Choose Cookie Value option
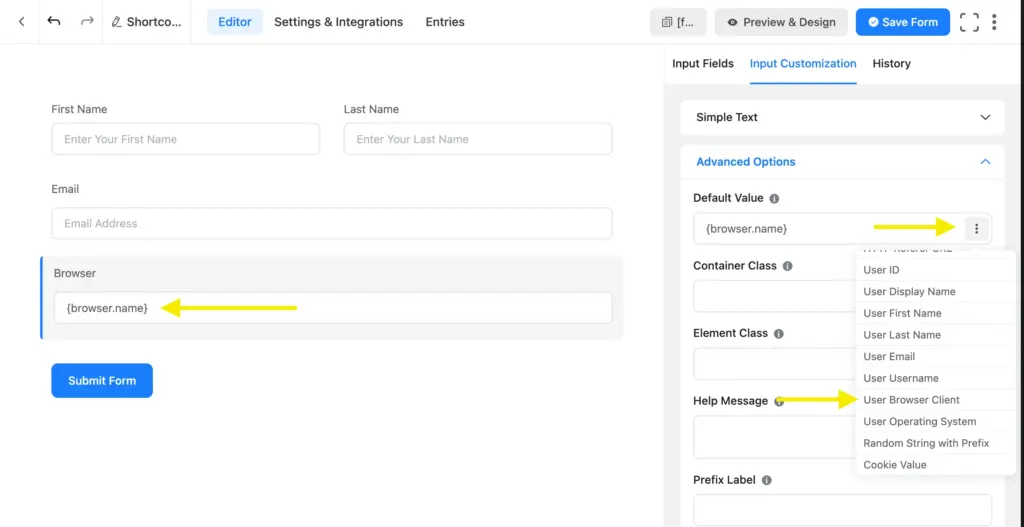 tap(935, 465)
